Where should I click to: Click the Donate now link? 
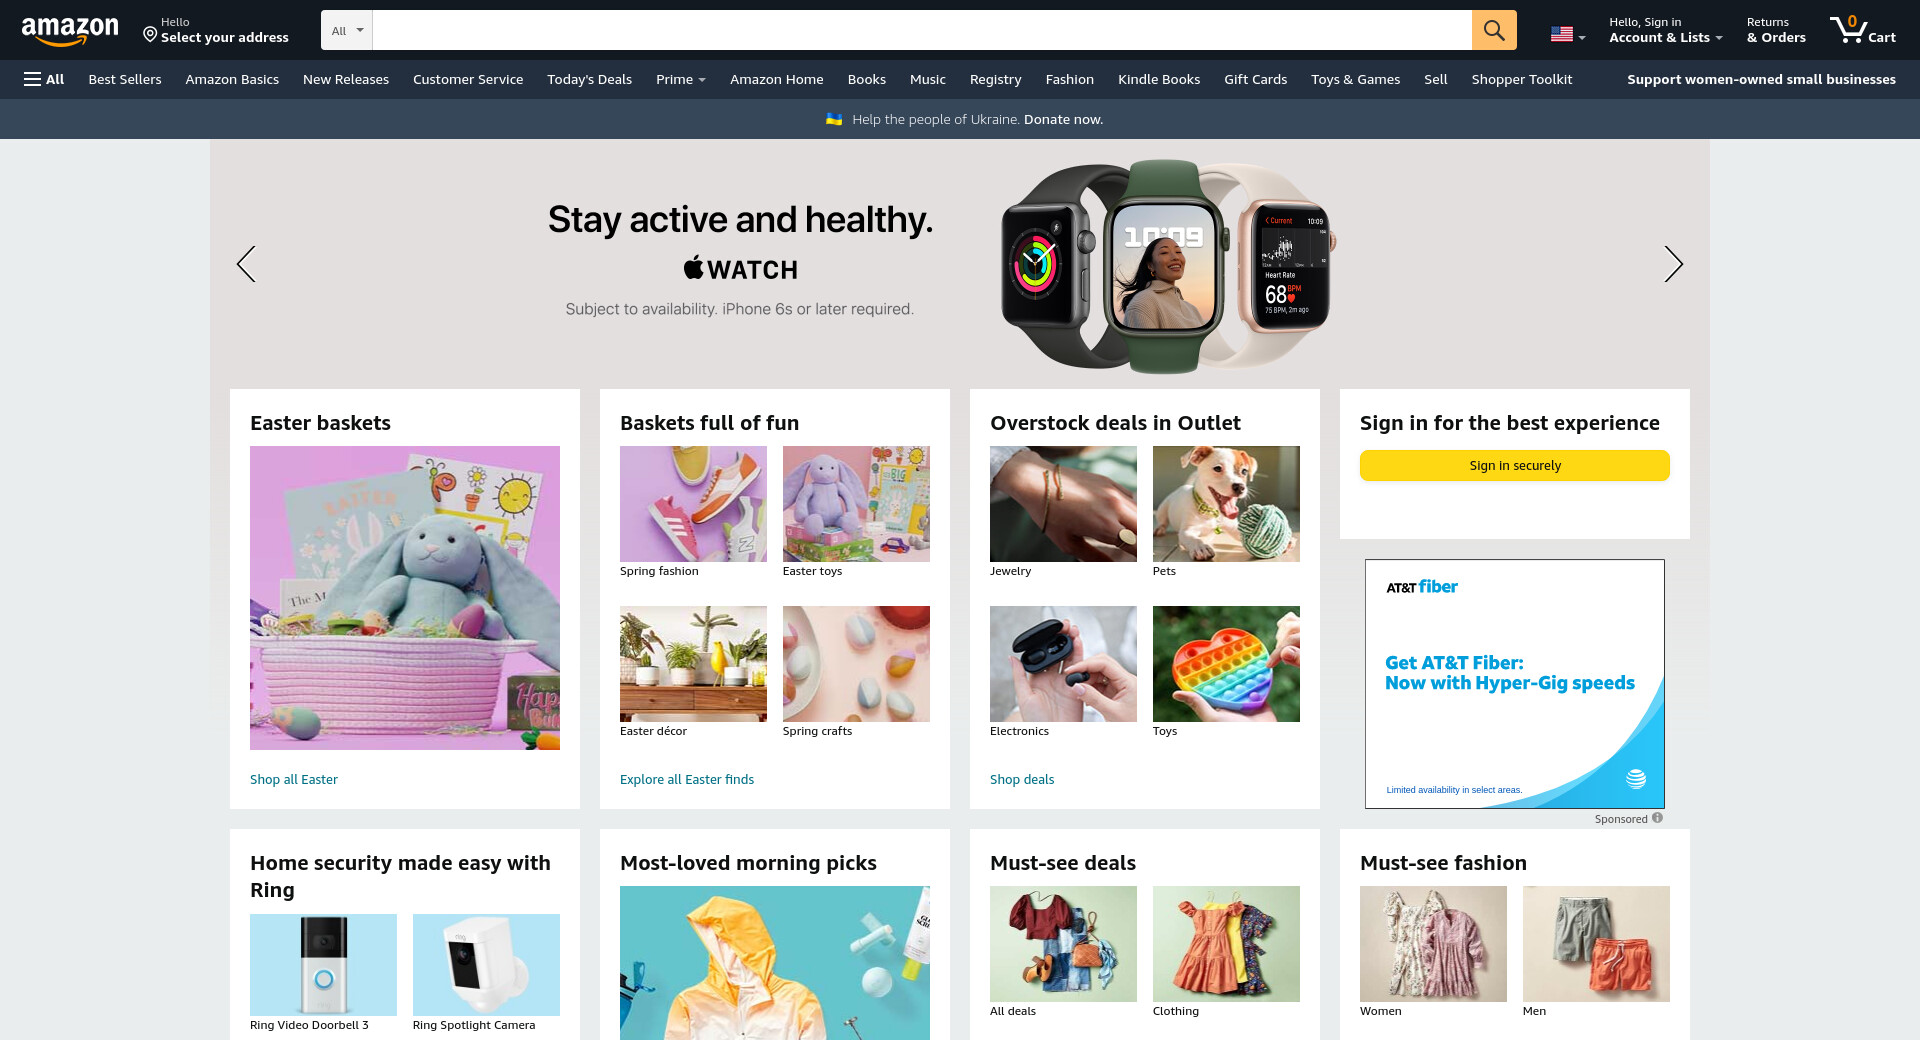pyautogui.click(x=1063, y=119)
